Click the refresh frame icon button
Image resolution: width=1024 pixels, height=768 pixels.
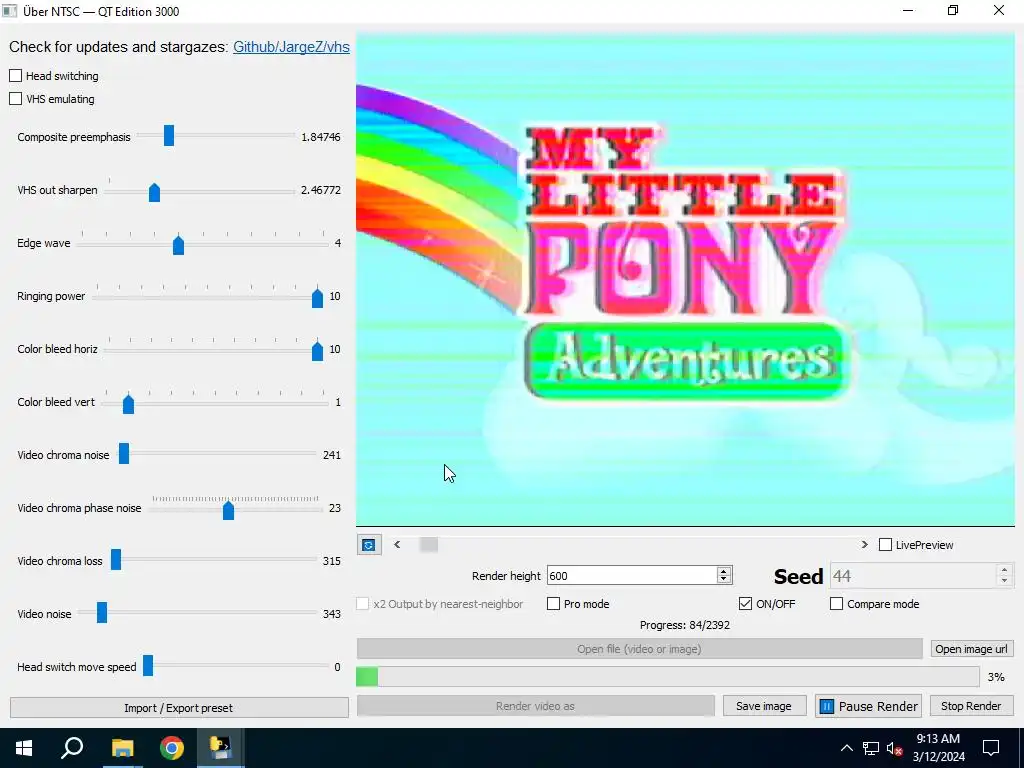coord(369,545)
